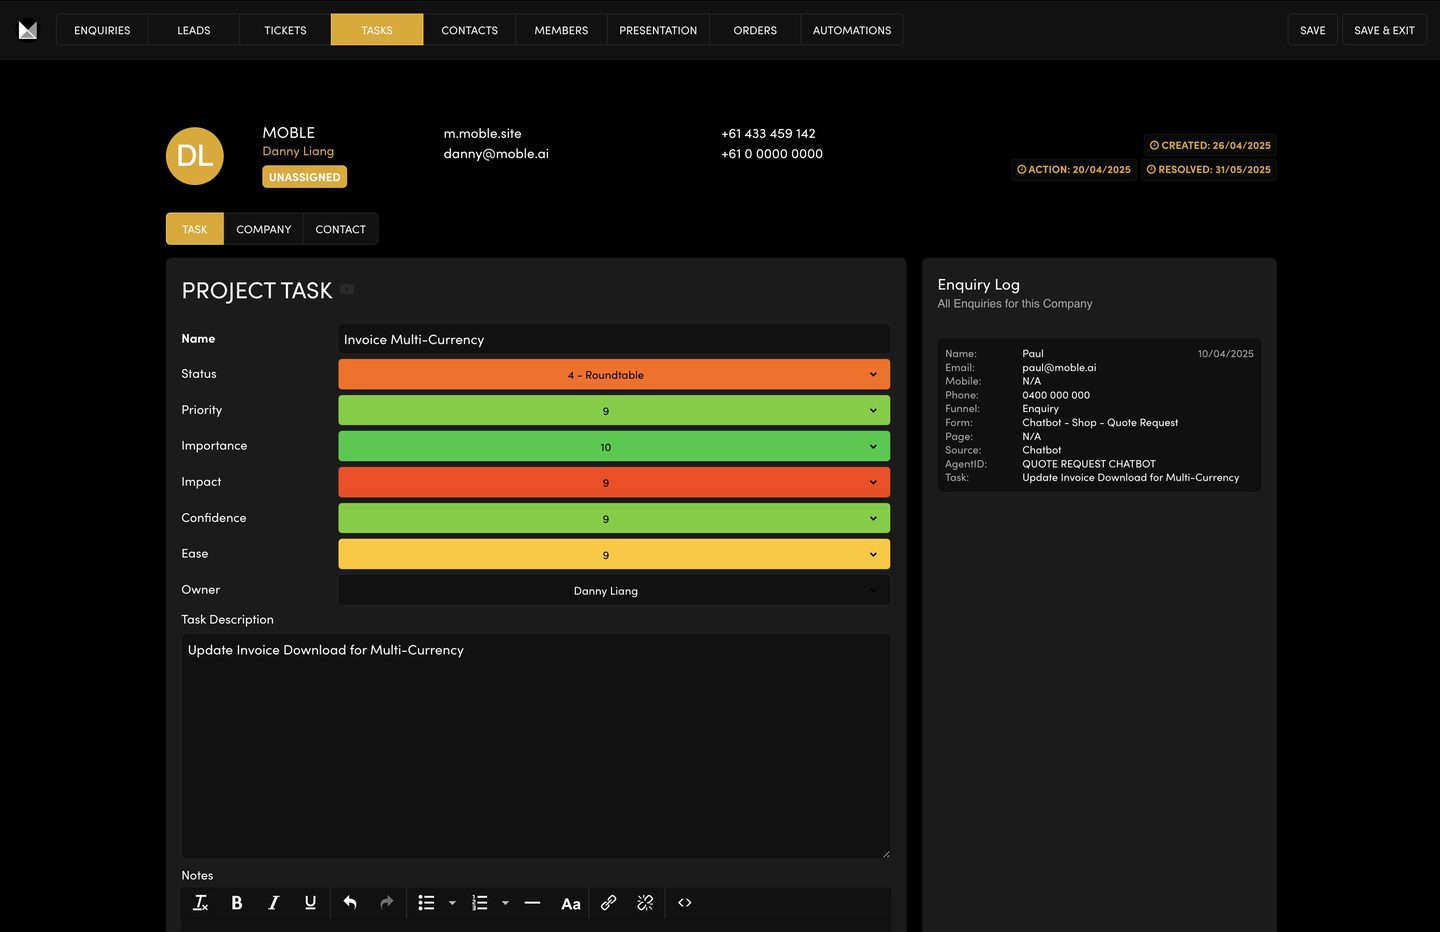Insert a bulleted list in Notes
This screenshot has width=1440, height=932.
pyautogui.click(x=426, y=903)
